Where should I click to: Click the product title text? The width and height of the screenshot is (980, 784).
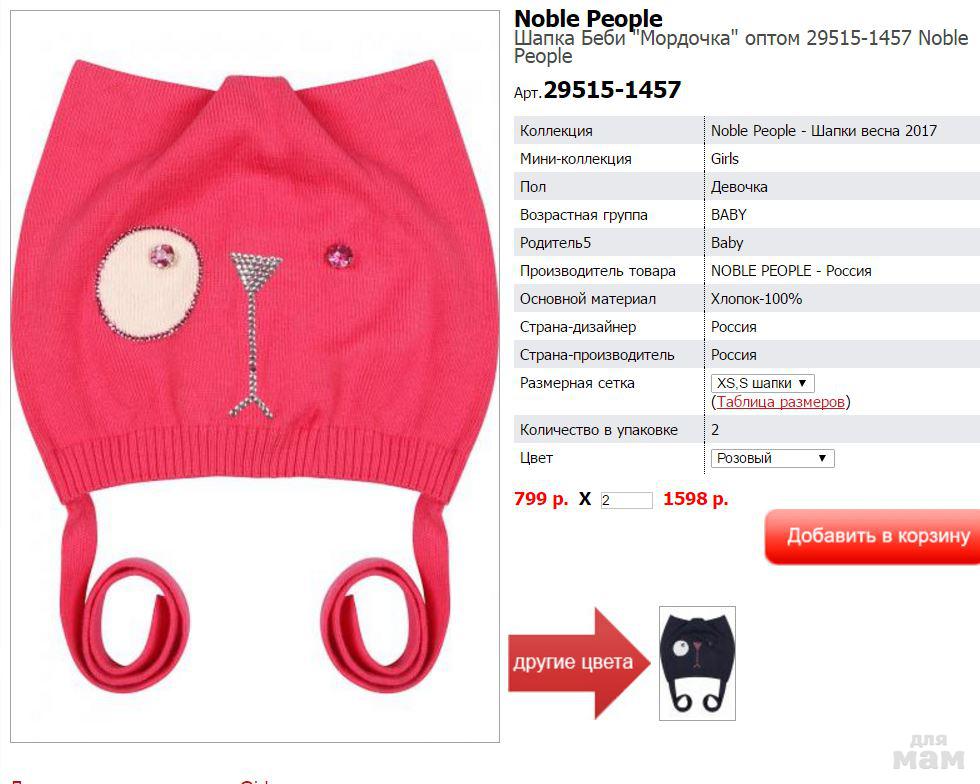[741, 46]
